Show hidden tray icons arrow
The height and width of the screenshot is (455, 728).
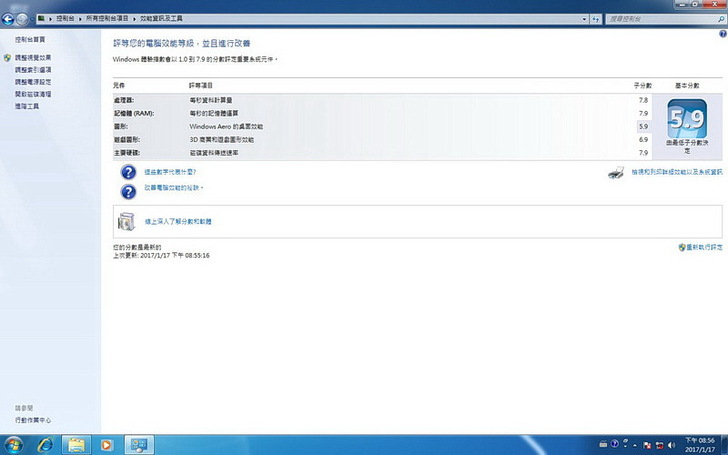[x=635, y=445]
